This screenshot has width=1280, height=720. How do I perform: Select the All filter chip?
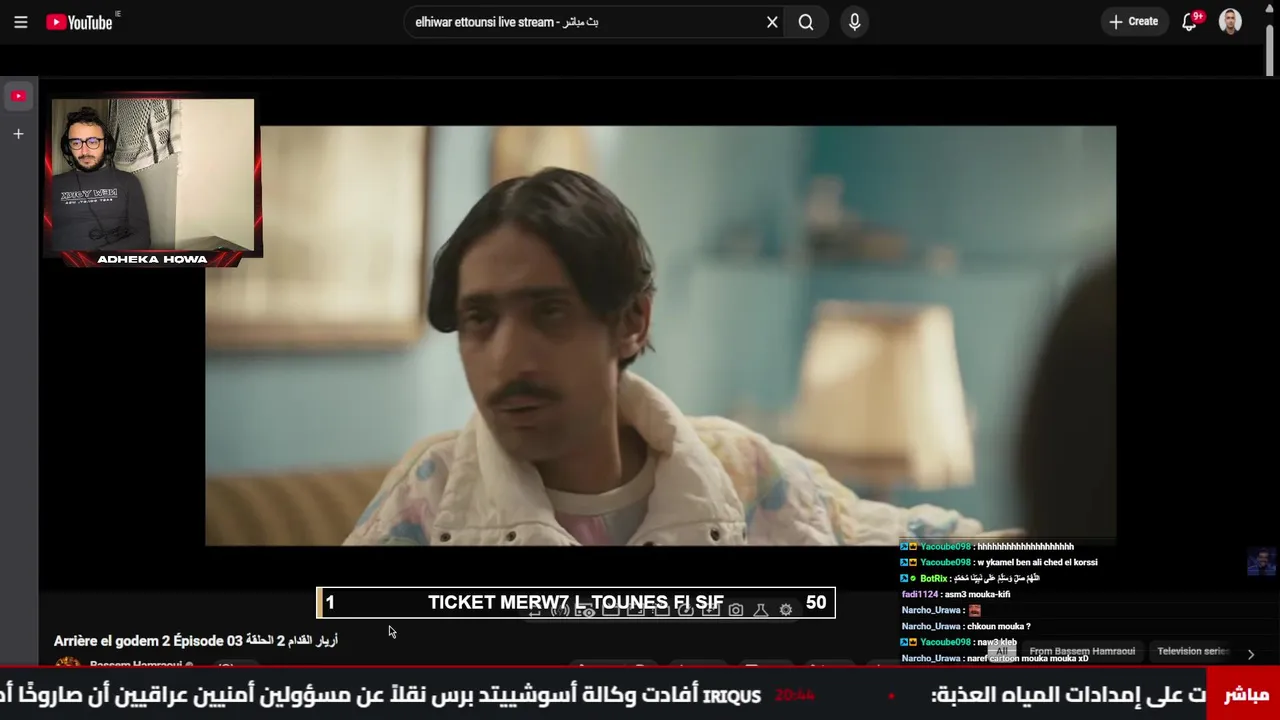[1001, 651]
